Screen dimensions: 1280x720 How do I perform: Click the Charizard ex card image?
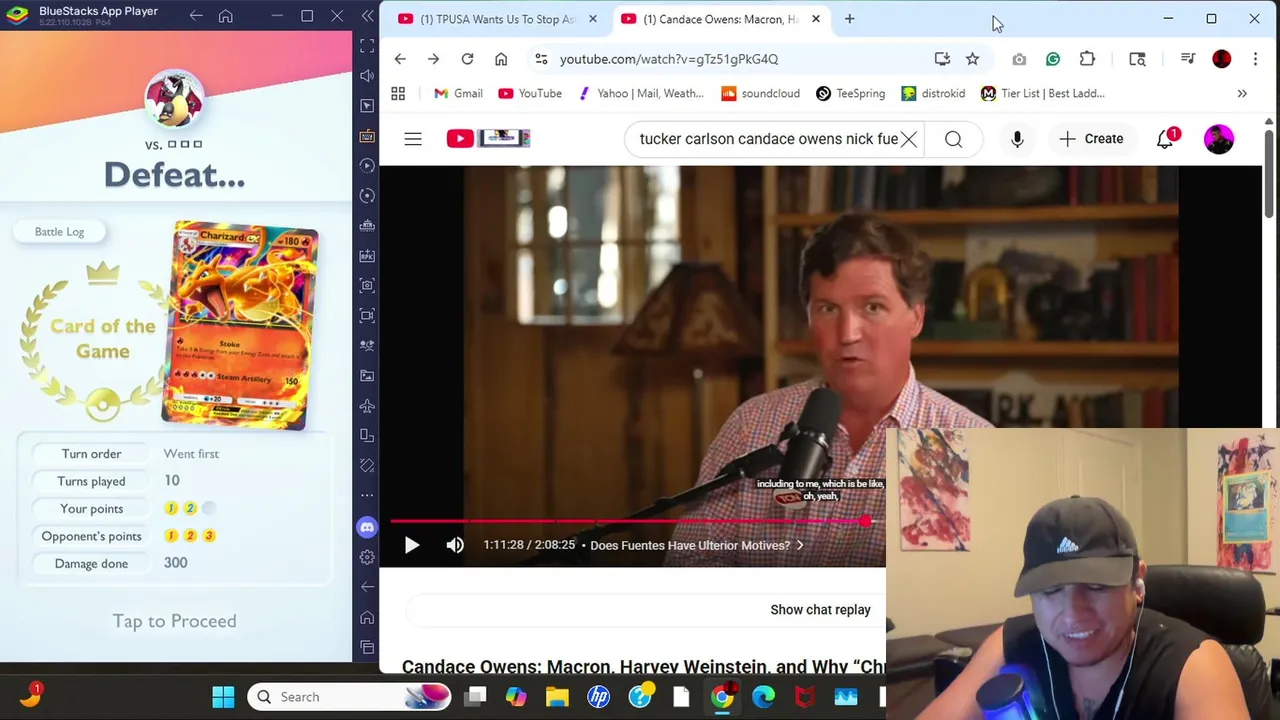click(x=240, y=327)
